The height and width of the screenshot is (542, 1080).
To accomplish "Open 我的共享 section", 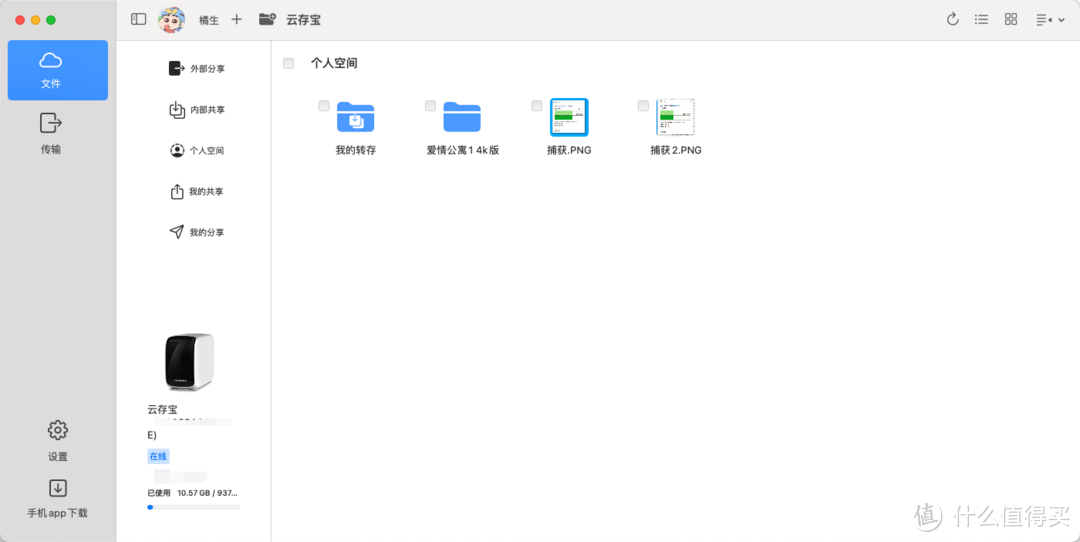I will (x=197, y=191).
